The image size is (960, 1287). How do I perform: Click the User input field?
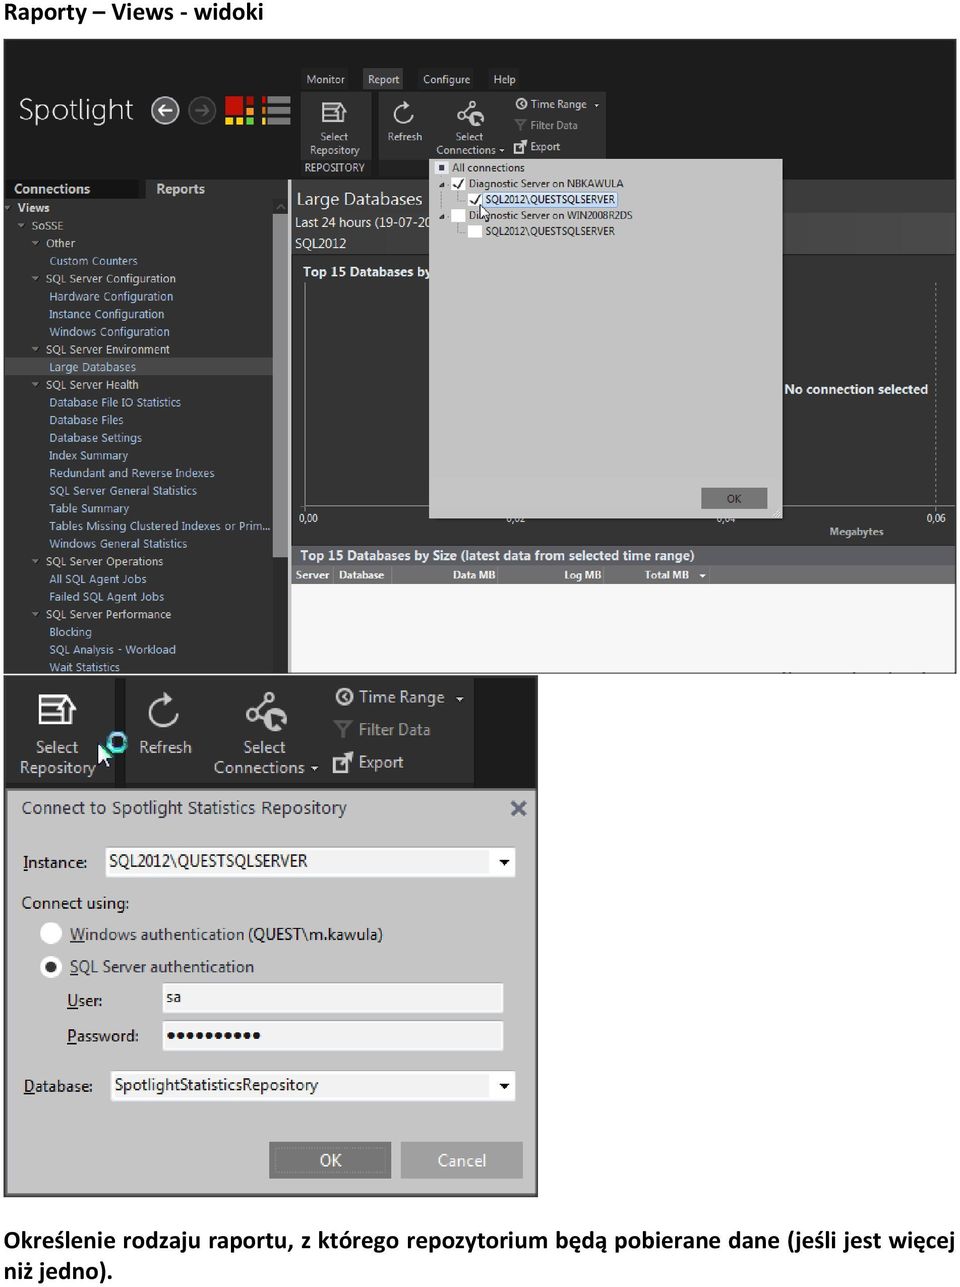click(x=332, y=998)
